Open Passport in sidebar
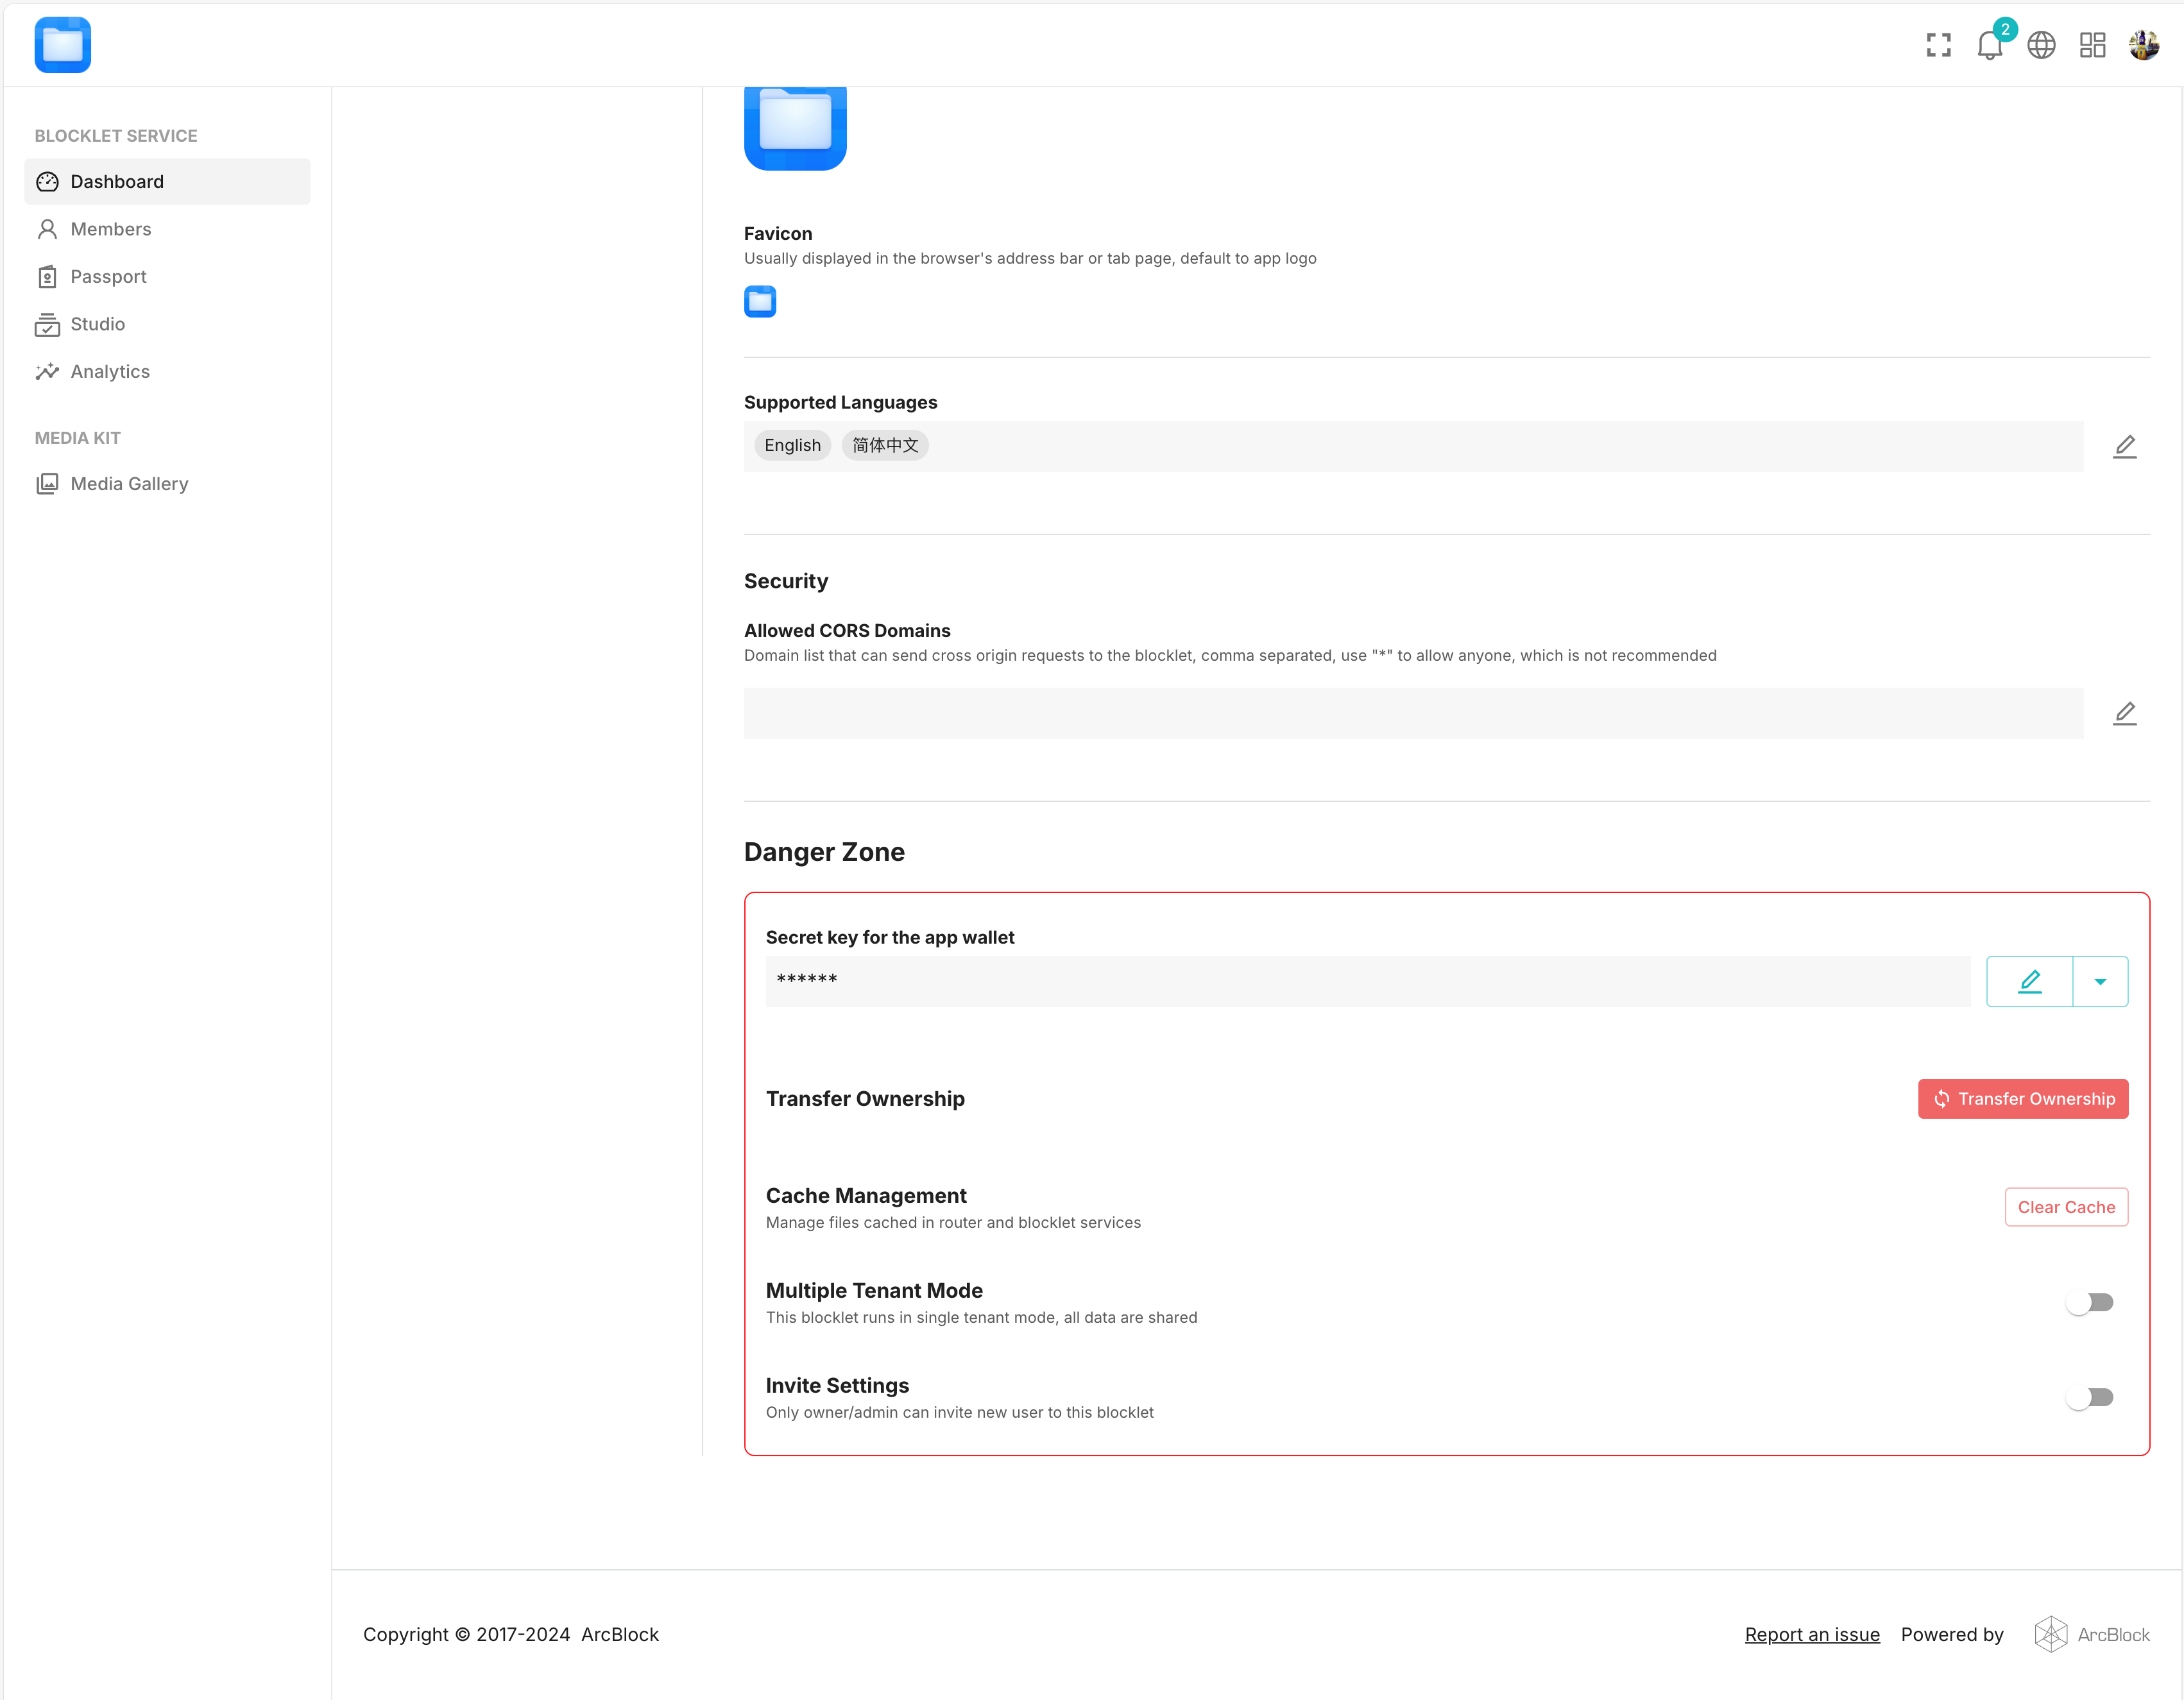Screen dimensions: 2184x1700 108,277
